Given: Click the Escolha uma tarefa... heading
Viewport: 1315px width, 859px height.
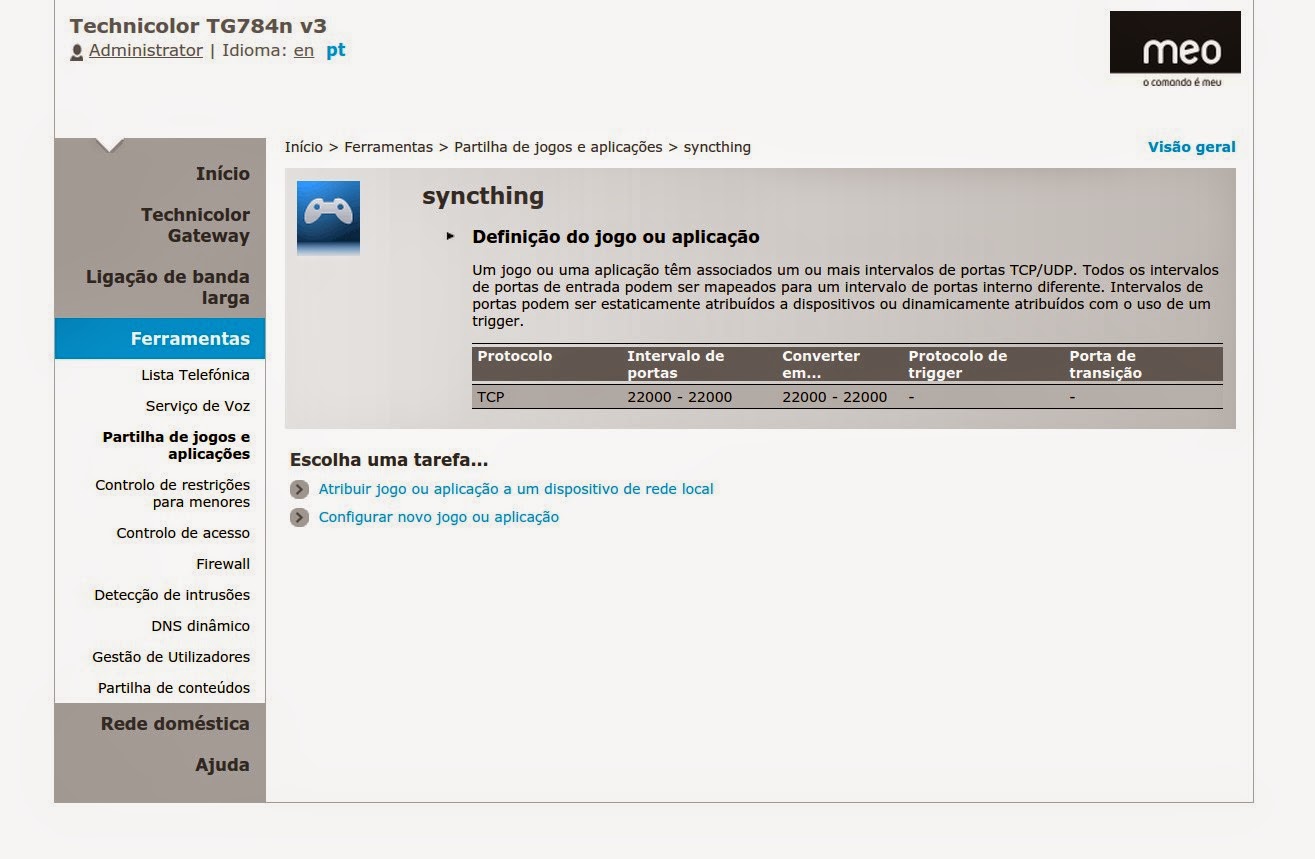Looking at the screenshot, I should tap(389, 460).
